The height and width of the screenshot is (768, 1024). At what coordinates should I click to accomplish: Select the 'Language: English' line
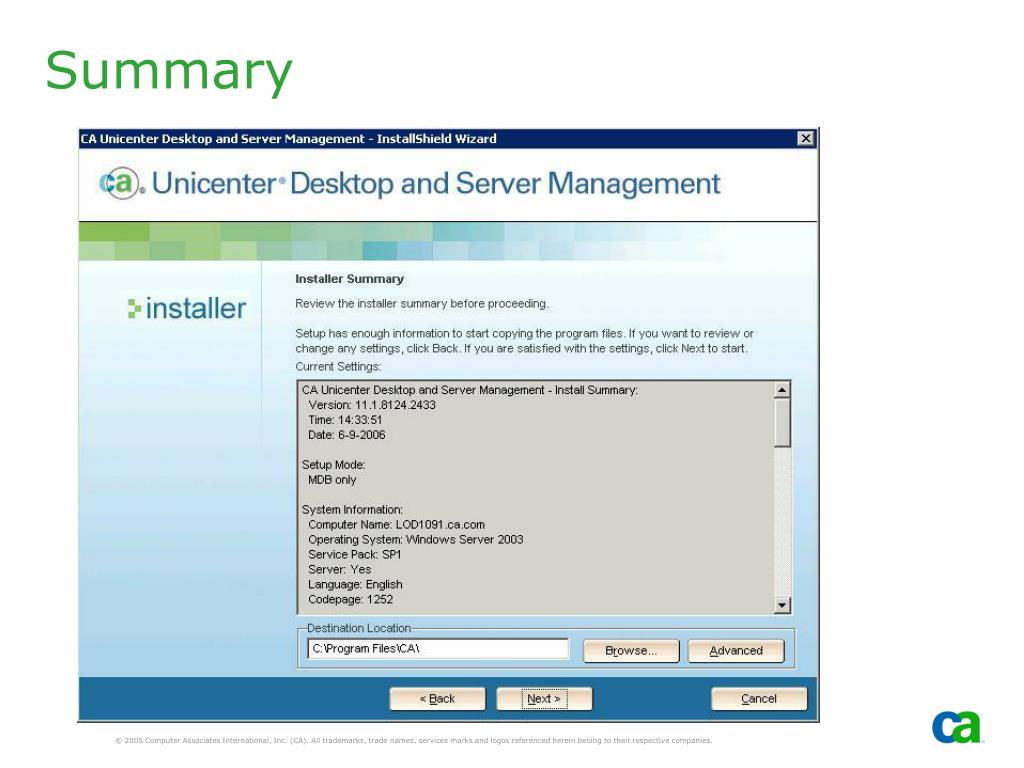coord(355,584)
